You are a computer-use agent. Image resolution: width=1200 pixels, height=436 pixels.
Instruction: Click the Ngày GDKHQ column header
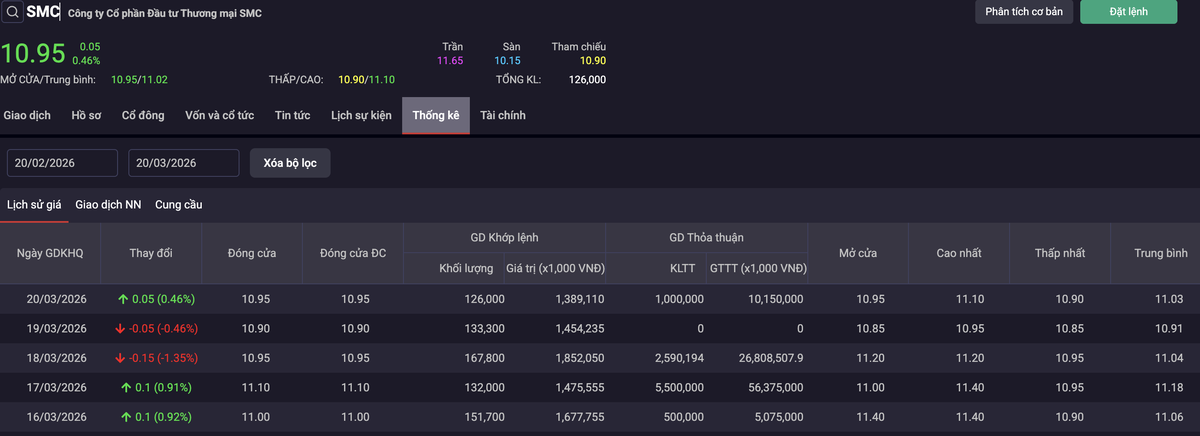[50, 253]
